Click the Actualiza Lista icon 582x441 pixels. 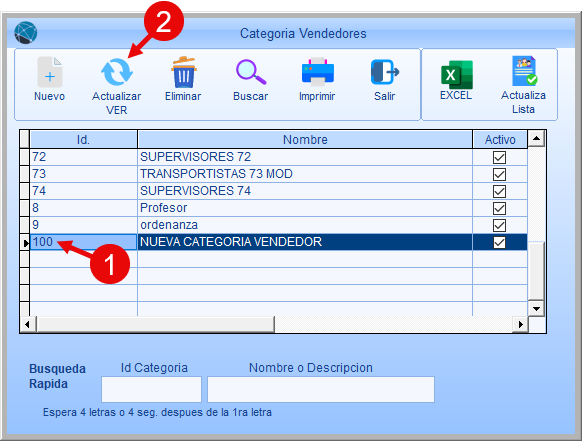524,71
